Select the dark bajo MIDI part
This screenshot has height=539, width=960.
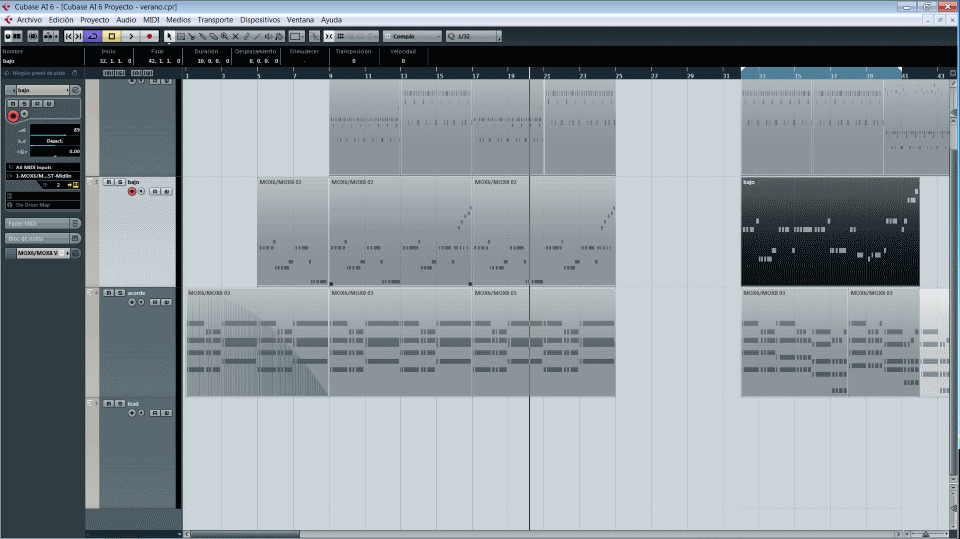coord(830,232)
